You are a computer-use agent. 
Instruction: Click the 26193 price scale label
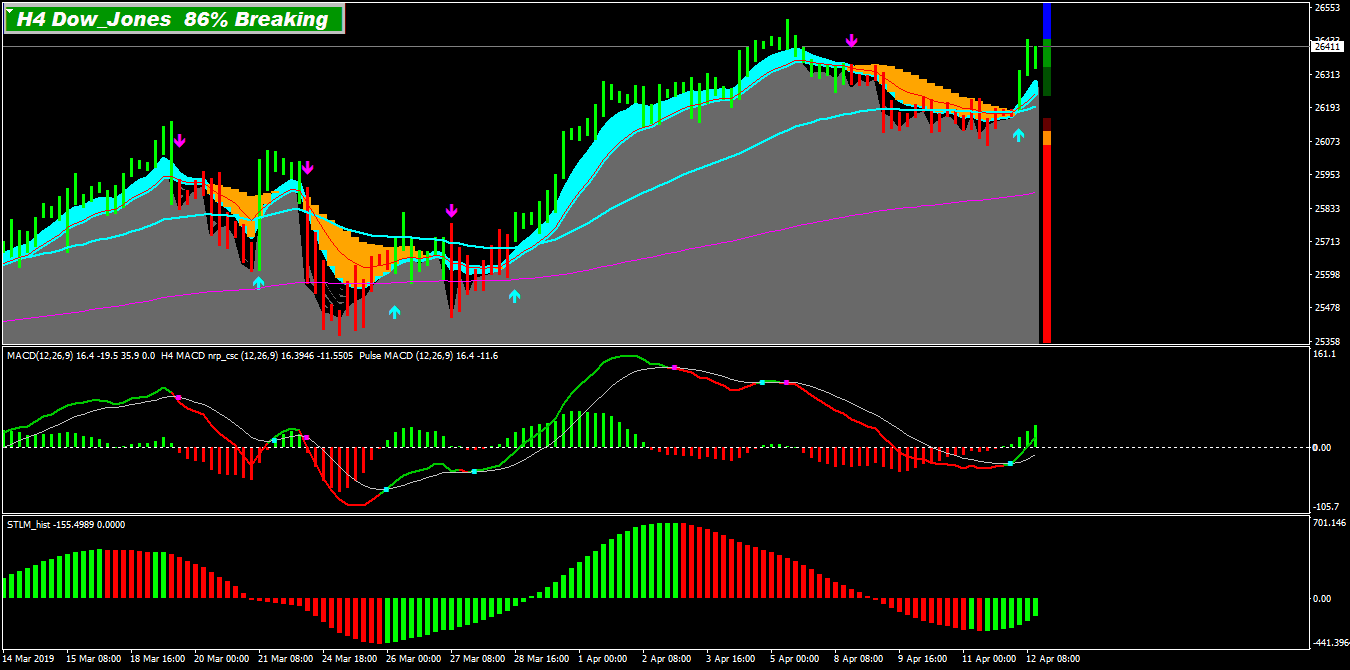pos(1327,108)
